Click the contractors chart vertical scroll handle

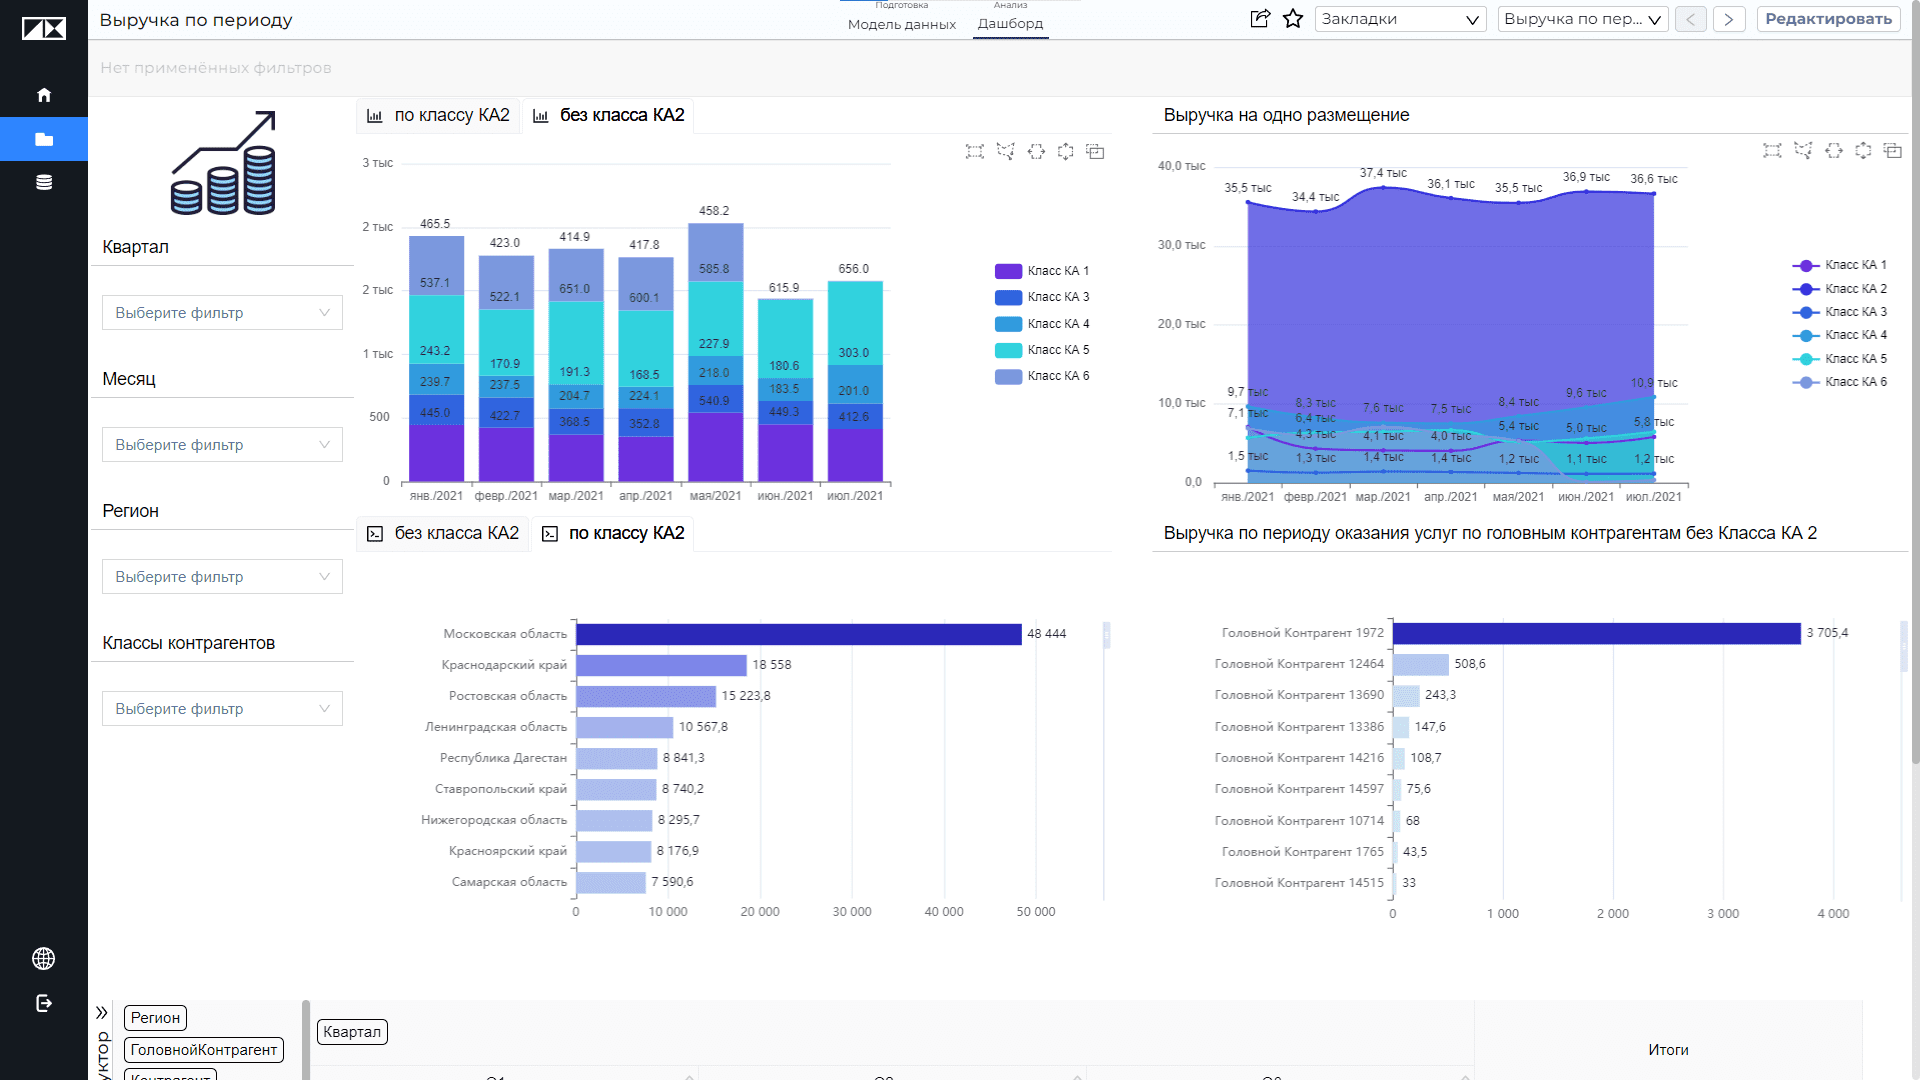point(1904,646)
